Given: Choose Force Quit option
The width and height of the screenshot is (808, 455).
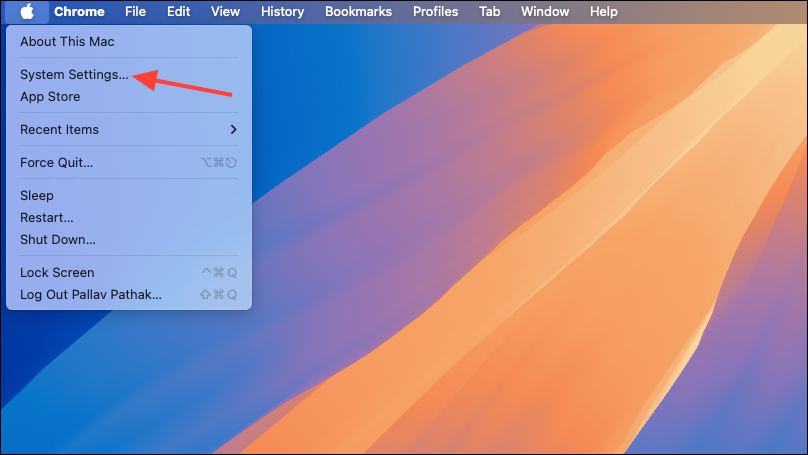Looking at the screenshot, I should [x=129, y=163].
